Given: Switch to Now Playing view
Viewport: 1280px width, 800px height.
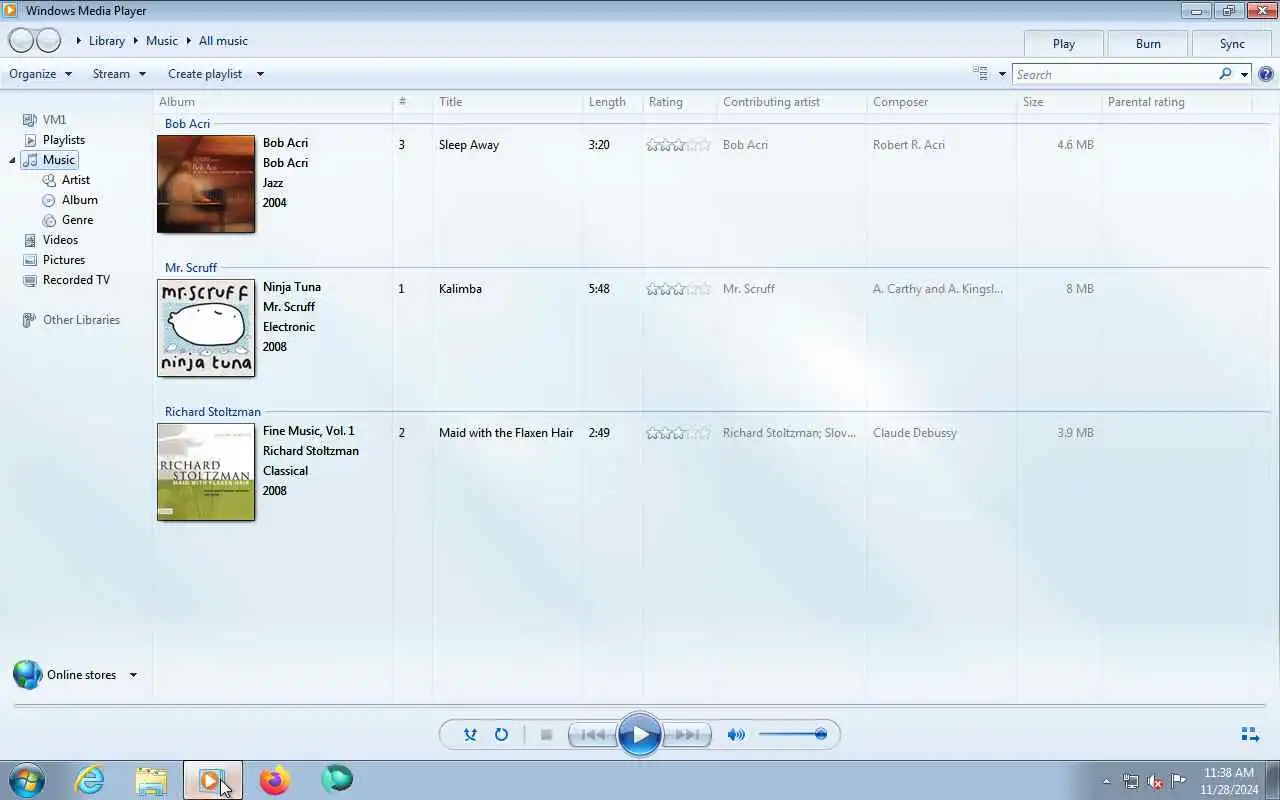Looking at the screenshot, I should coord(1250,735).
